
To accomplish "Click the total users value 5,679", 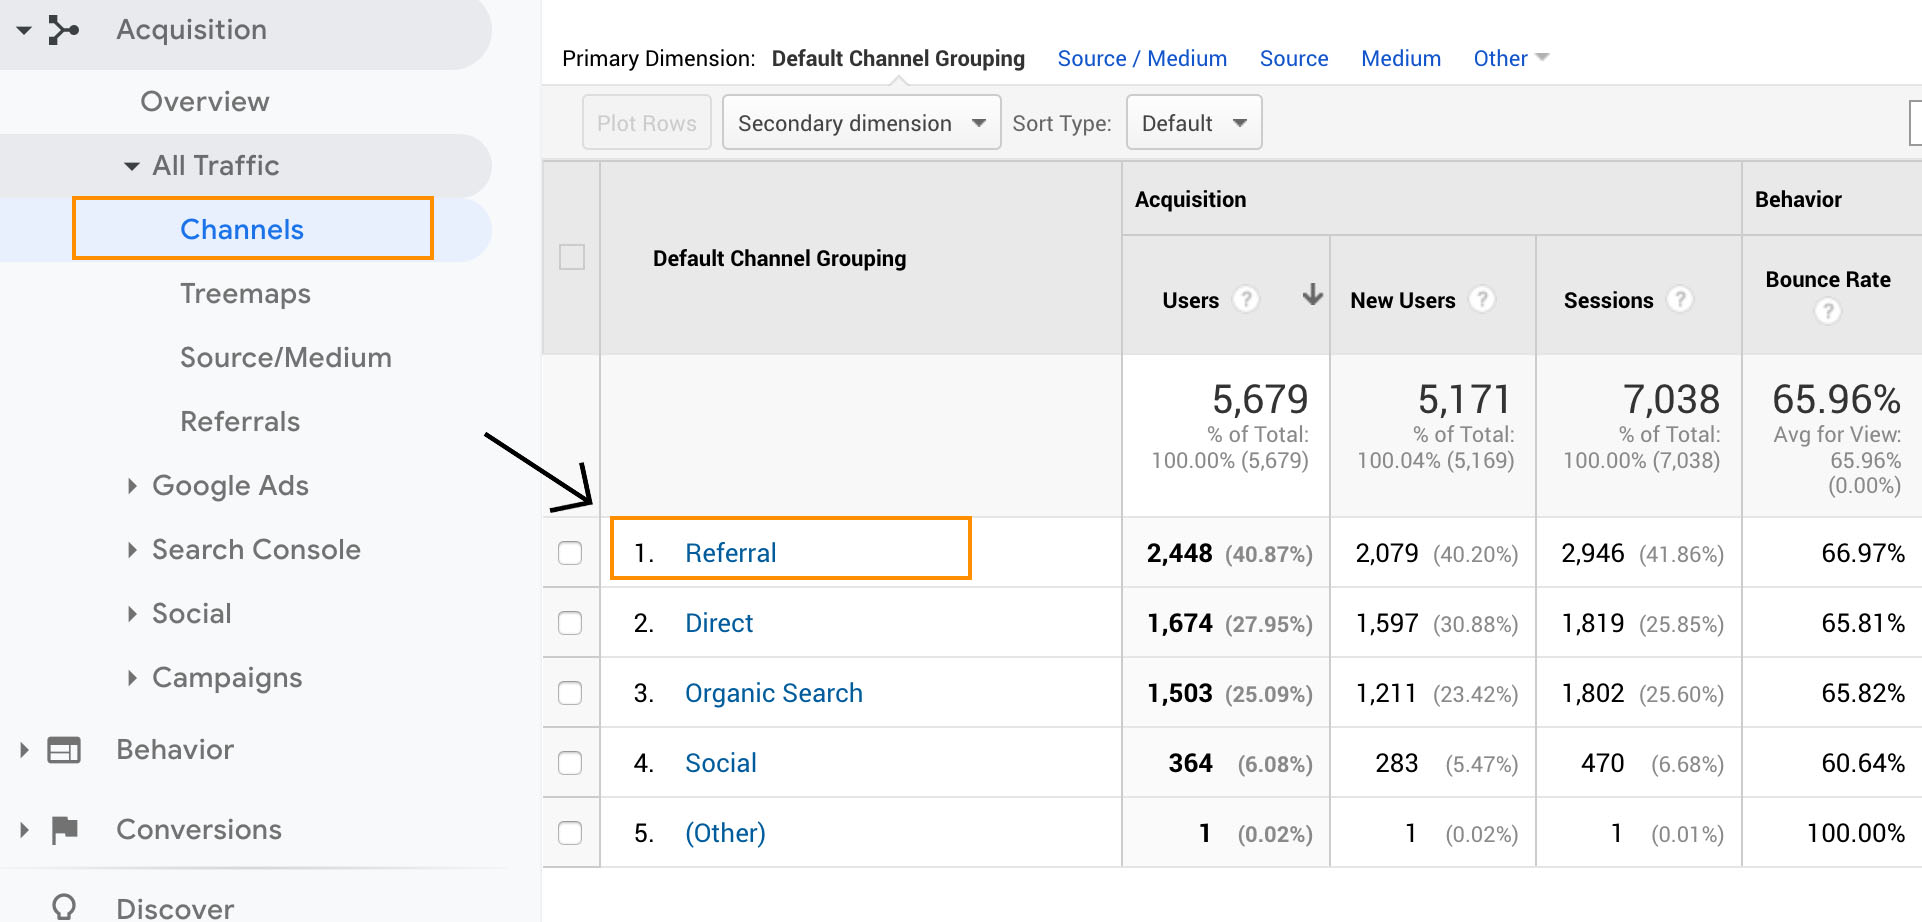I will [1260, 399].
